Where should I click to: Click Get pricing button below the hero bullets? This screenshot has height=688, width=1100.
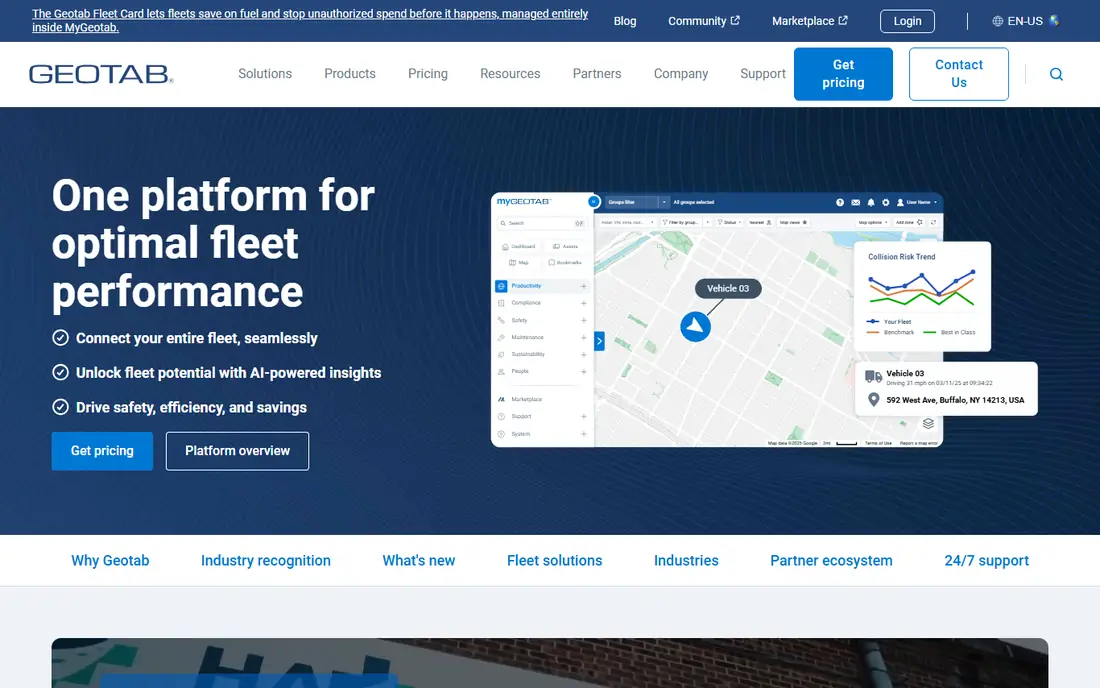tap(102, 451)
